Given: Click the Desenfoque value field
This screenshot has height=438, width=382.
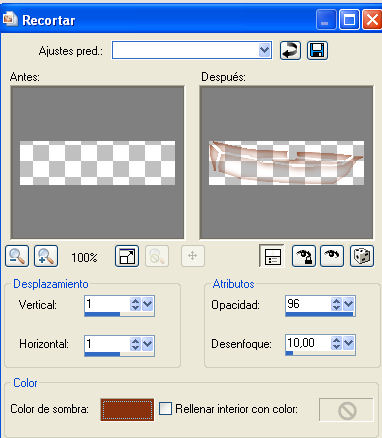Looking at the screenshot, I should click(308, 343).
